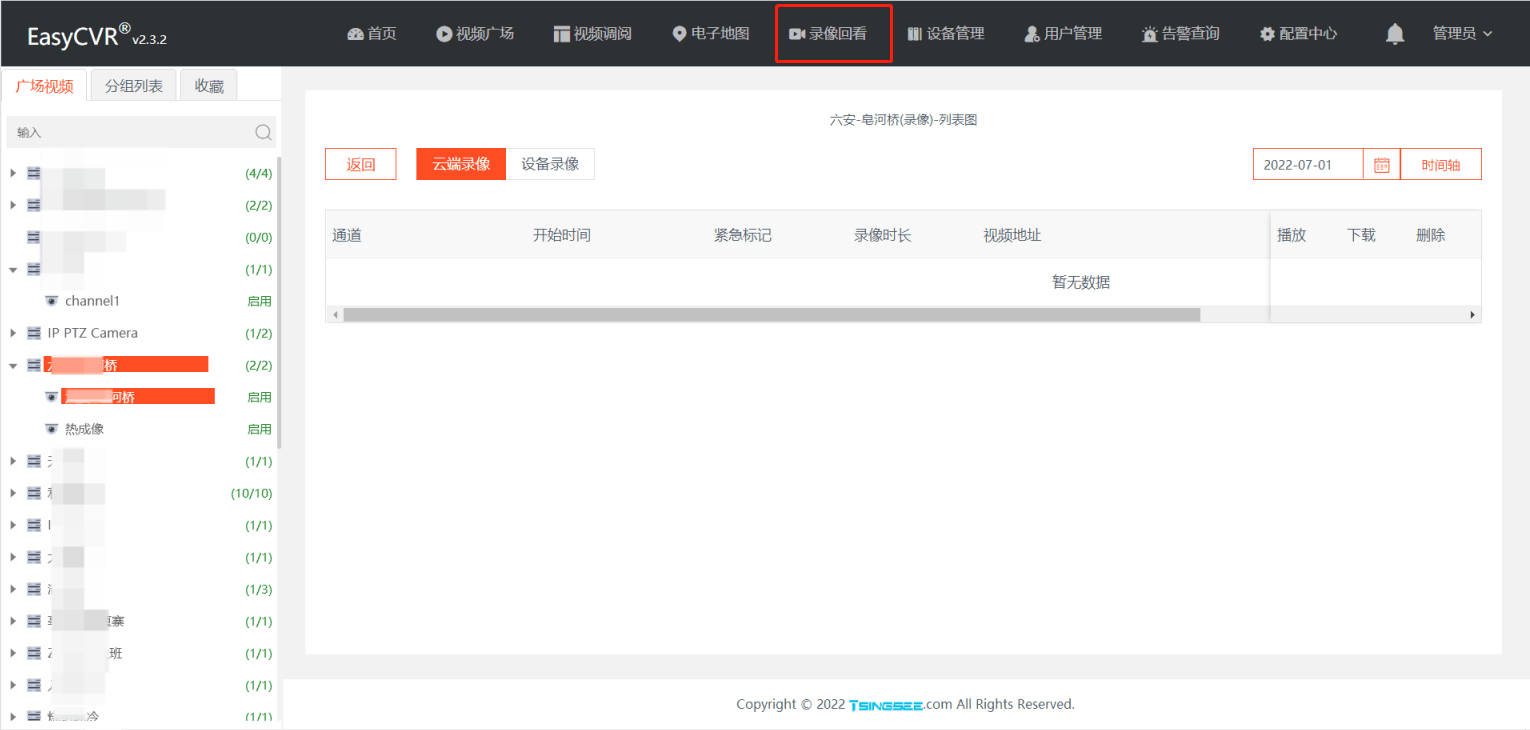
Task: Click the table's horizontal scrollbar thumb
Action: click(x=771, y=314)
